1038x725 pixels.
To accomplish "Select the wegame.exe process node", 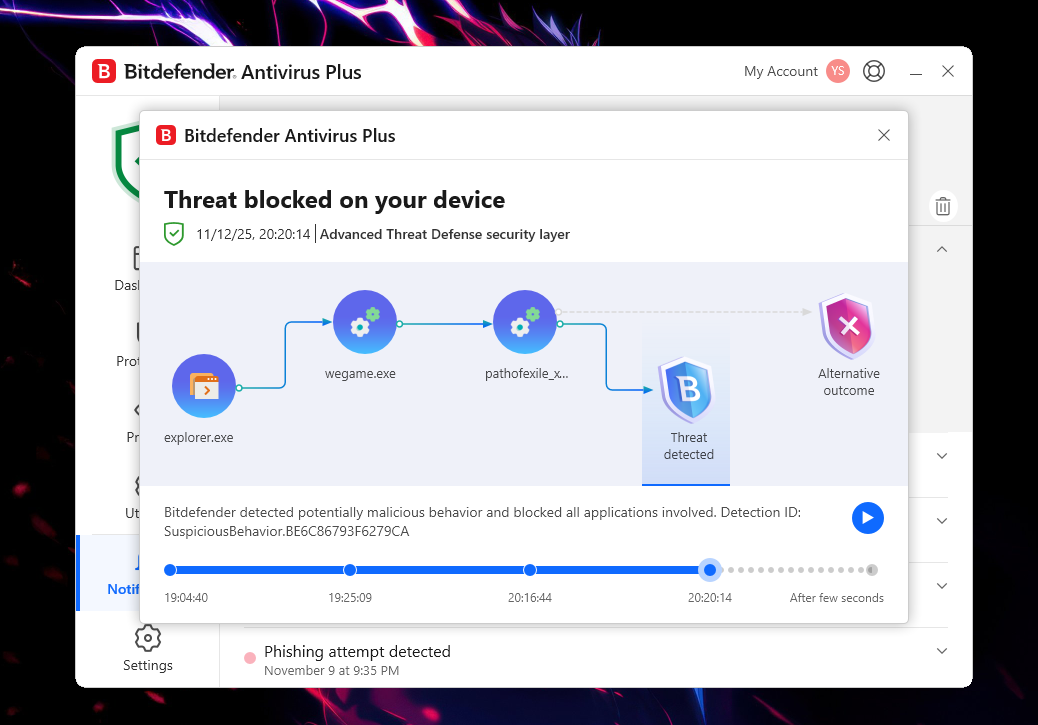I will coord(365,322).
